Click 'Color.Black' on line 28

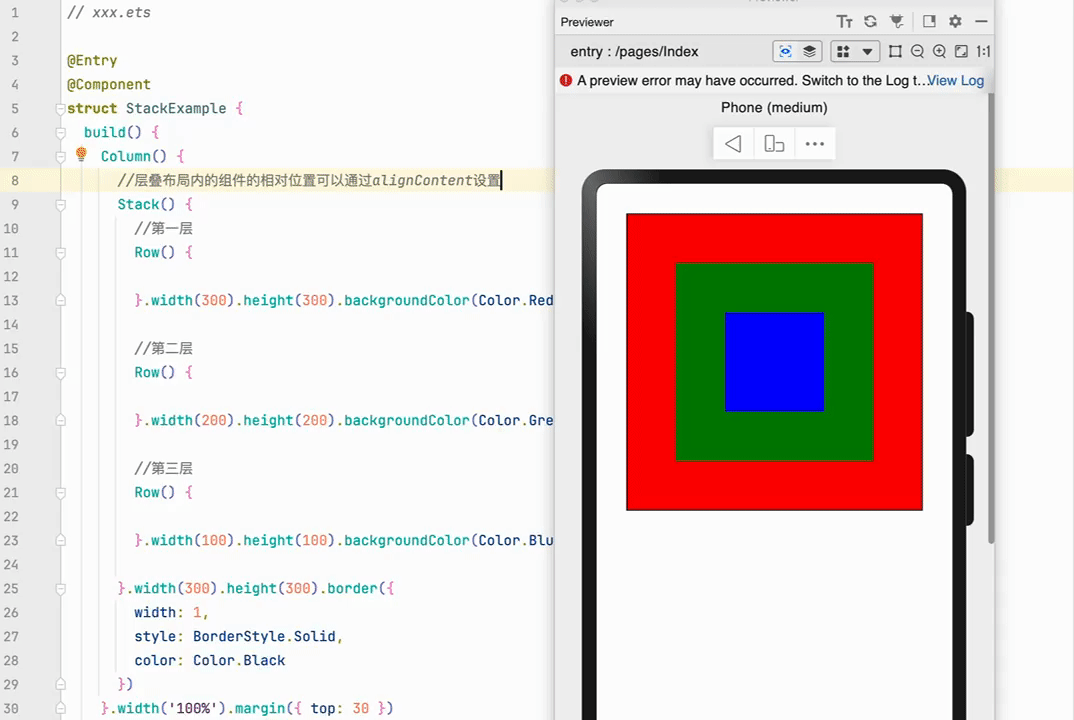(239, 660)
